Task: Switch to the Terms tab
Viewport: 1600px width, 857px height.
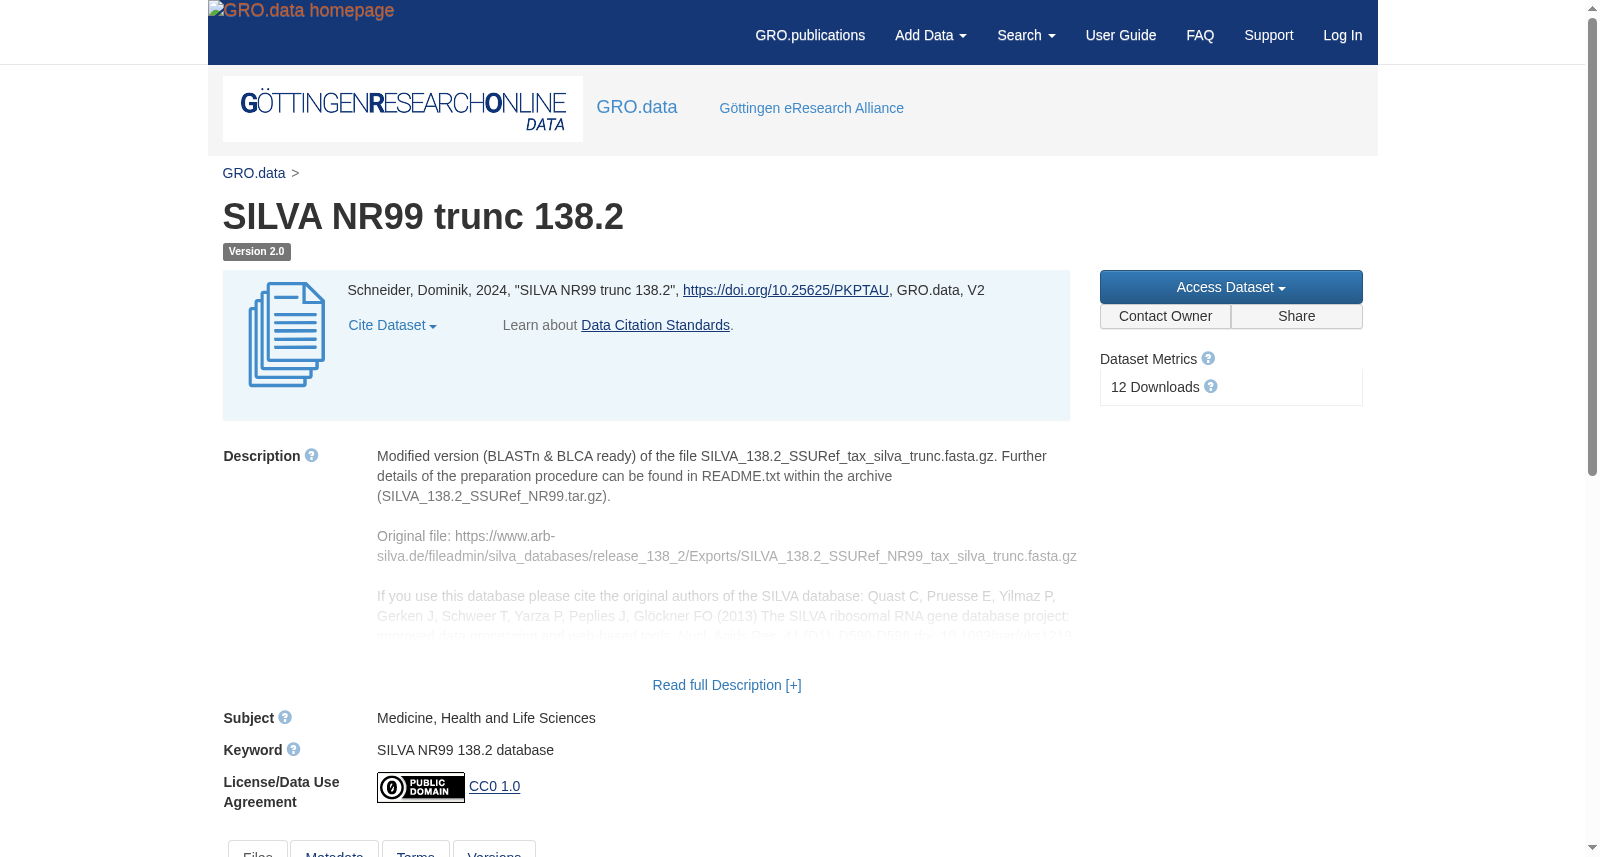Action: 416,849
